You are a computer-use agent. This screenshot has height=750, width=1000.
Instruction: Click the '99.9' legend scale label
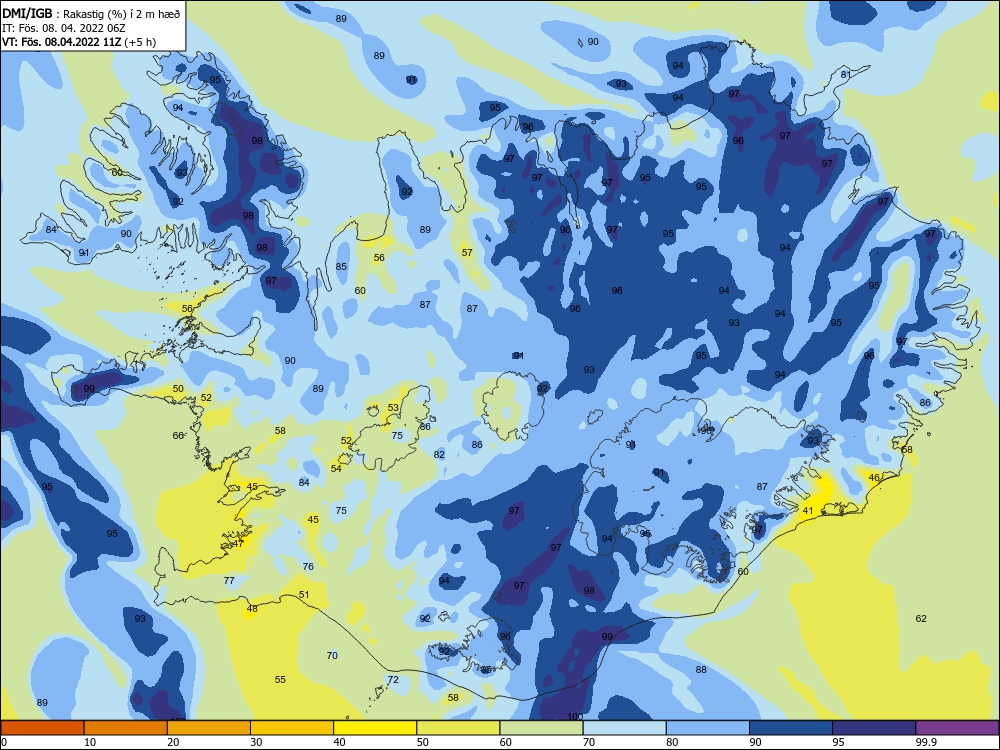tap(926, 742)
